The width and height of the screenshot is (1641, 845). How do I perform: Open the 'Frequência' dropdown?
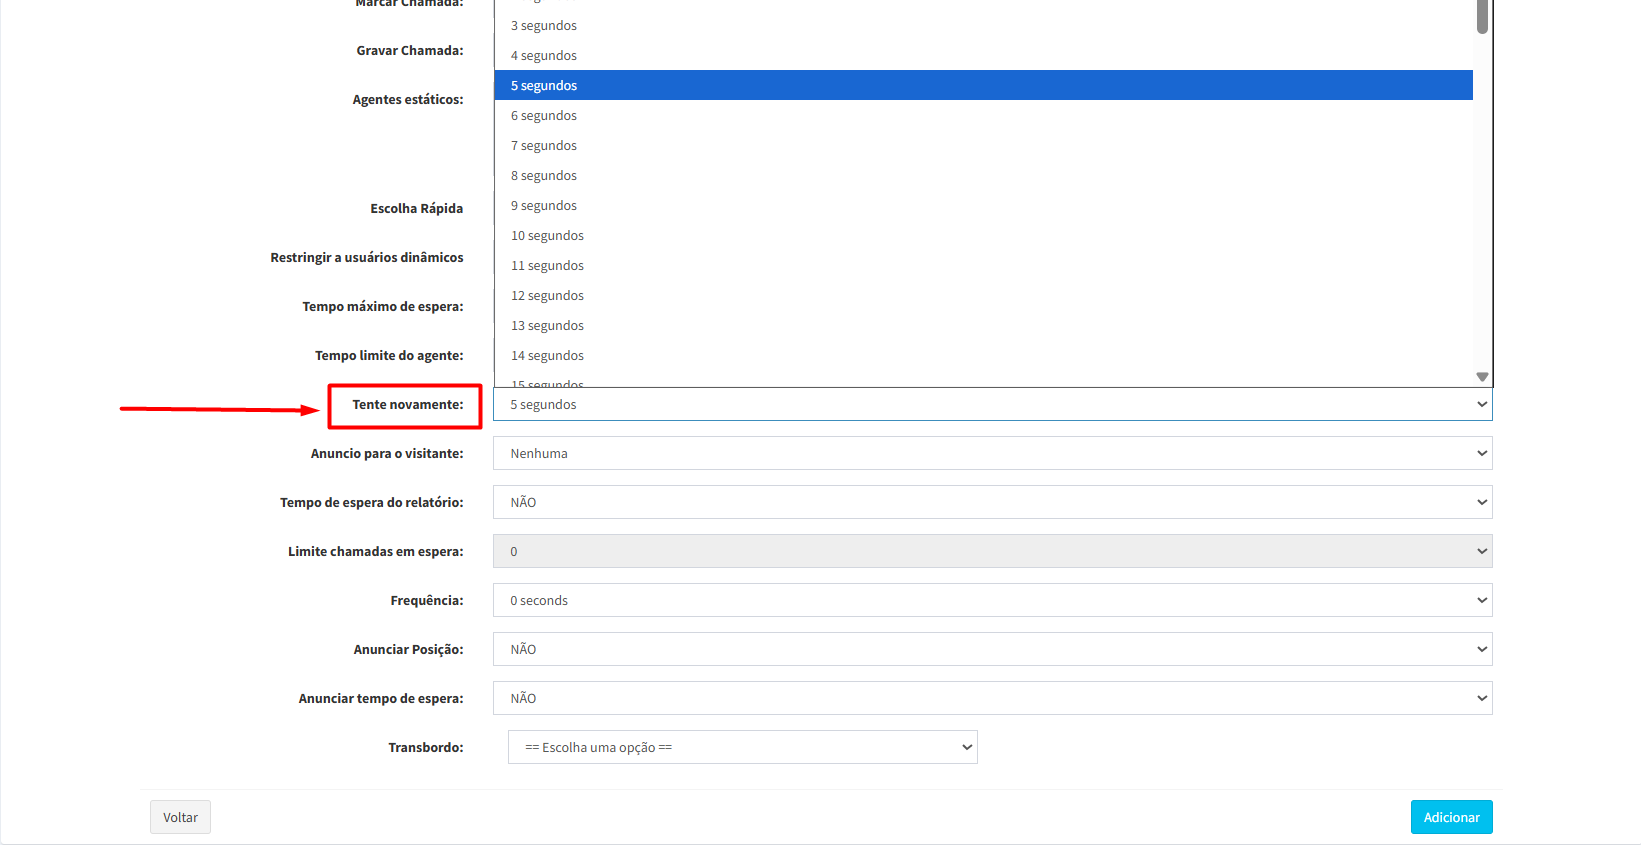pos(991,601)
